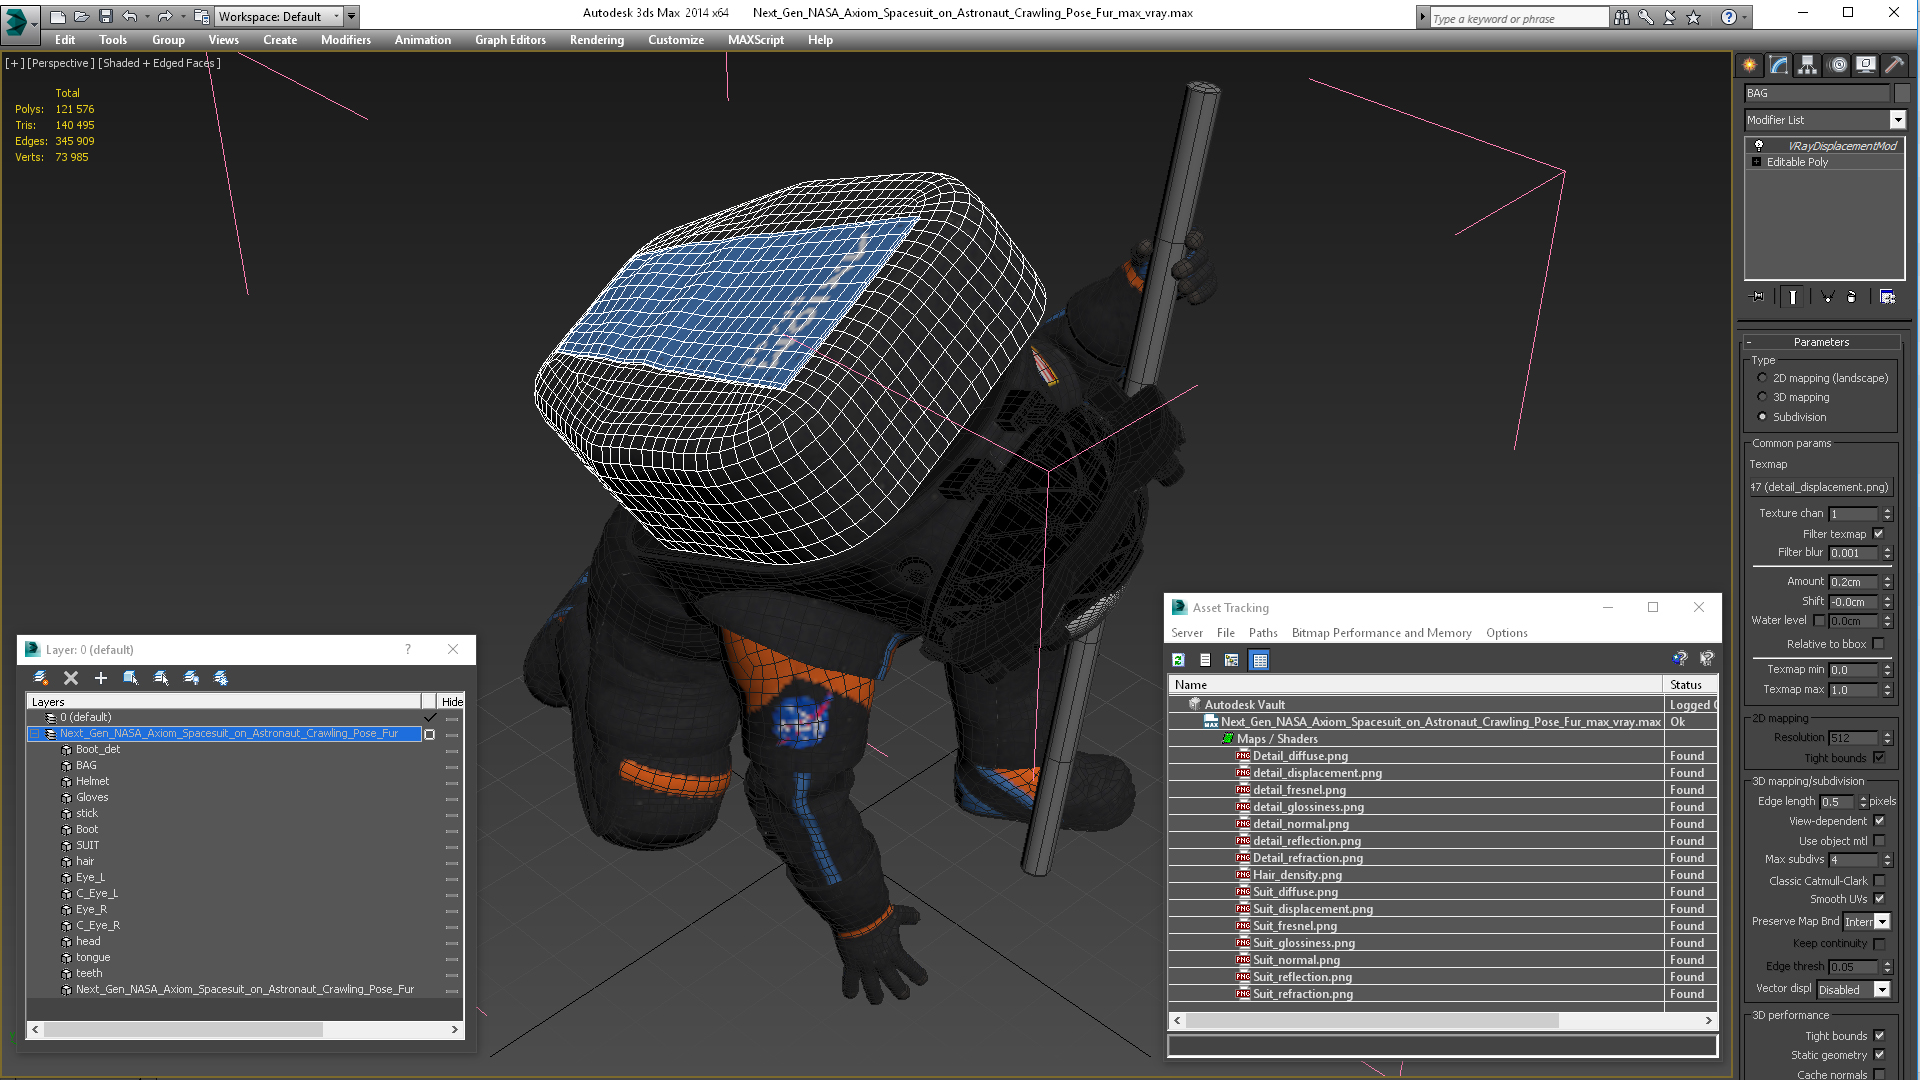Open the Create command panel tab

(1749, 65)
